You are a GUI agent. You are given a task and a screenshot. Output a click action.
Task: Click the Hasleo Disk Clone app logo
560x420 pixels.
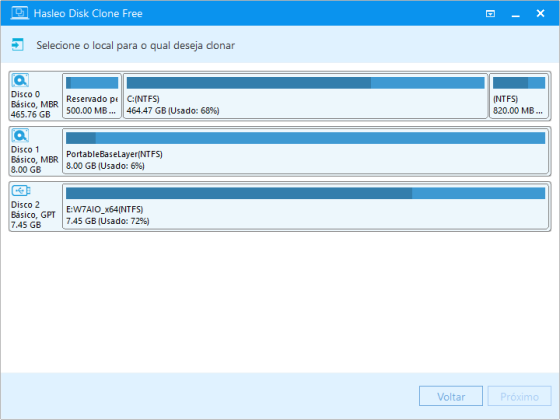(19, 13)
